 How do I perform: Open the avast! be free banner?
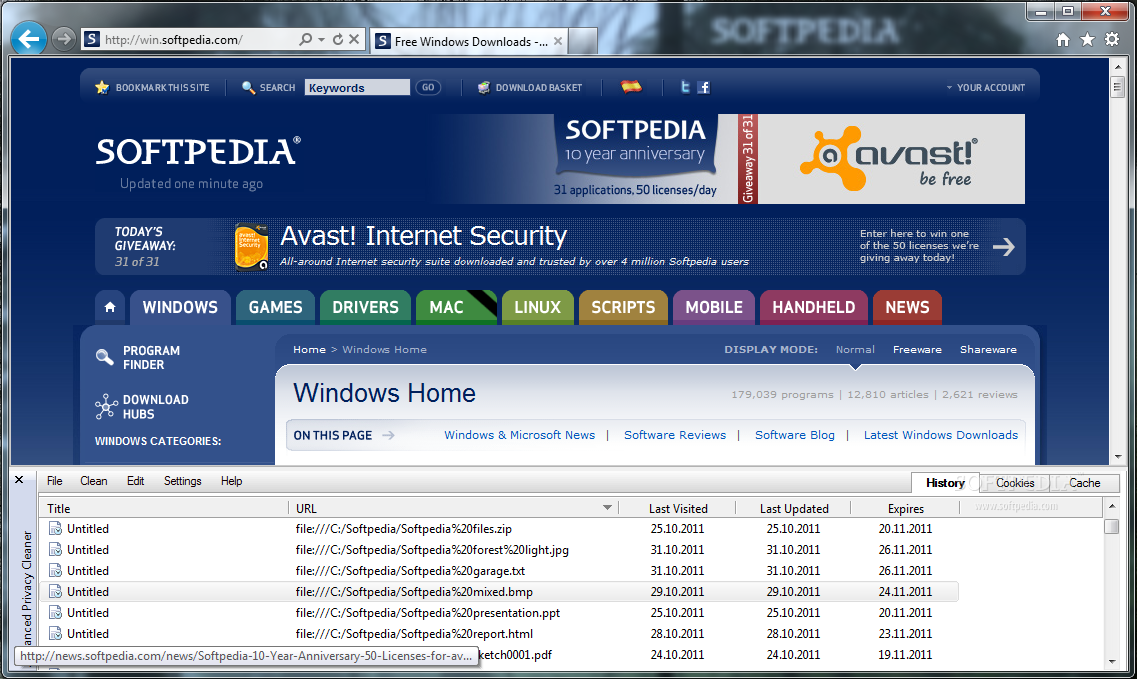coord(891,158)
